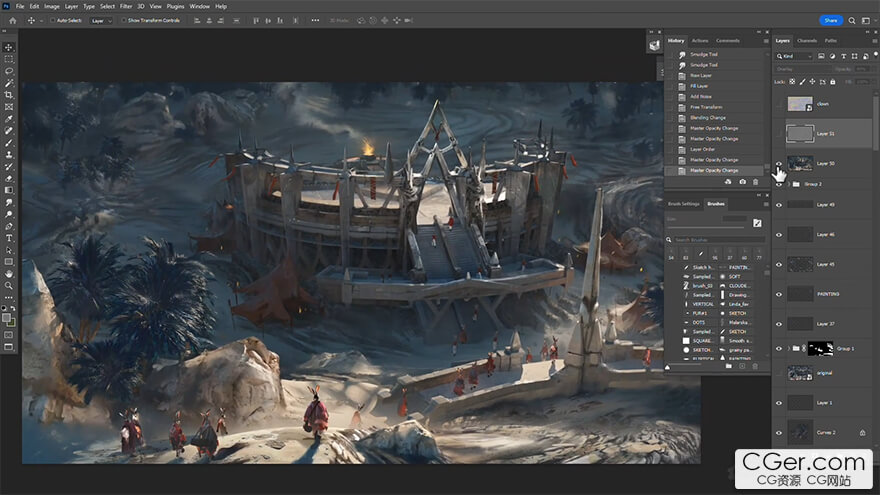Open Brushes panel flyout menu
This screenshot has width=880, height=495.
click(x=766, y=204)
